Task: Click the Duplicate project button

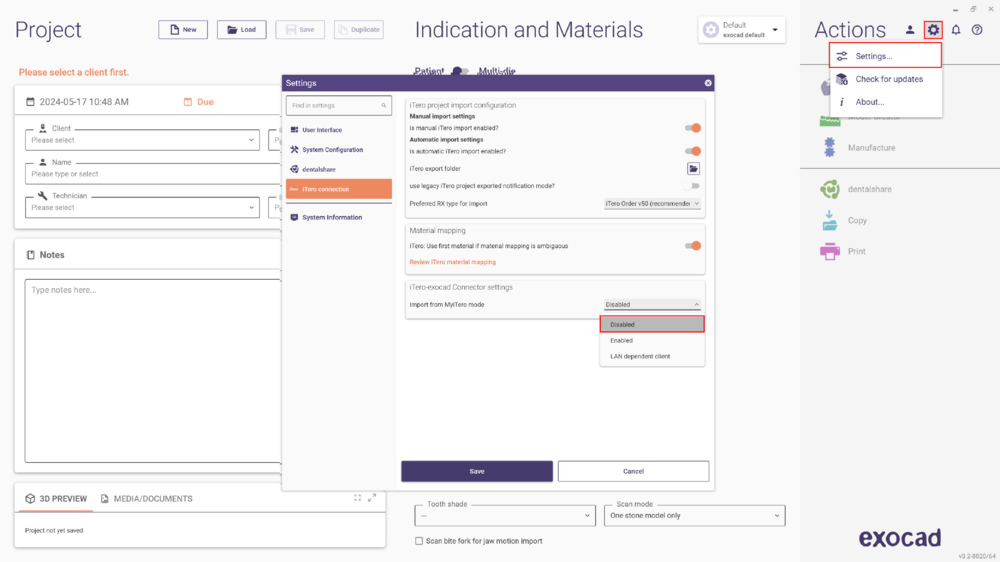Action: [x=358, y=29]
